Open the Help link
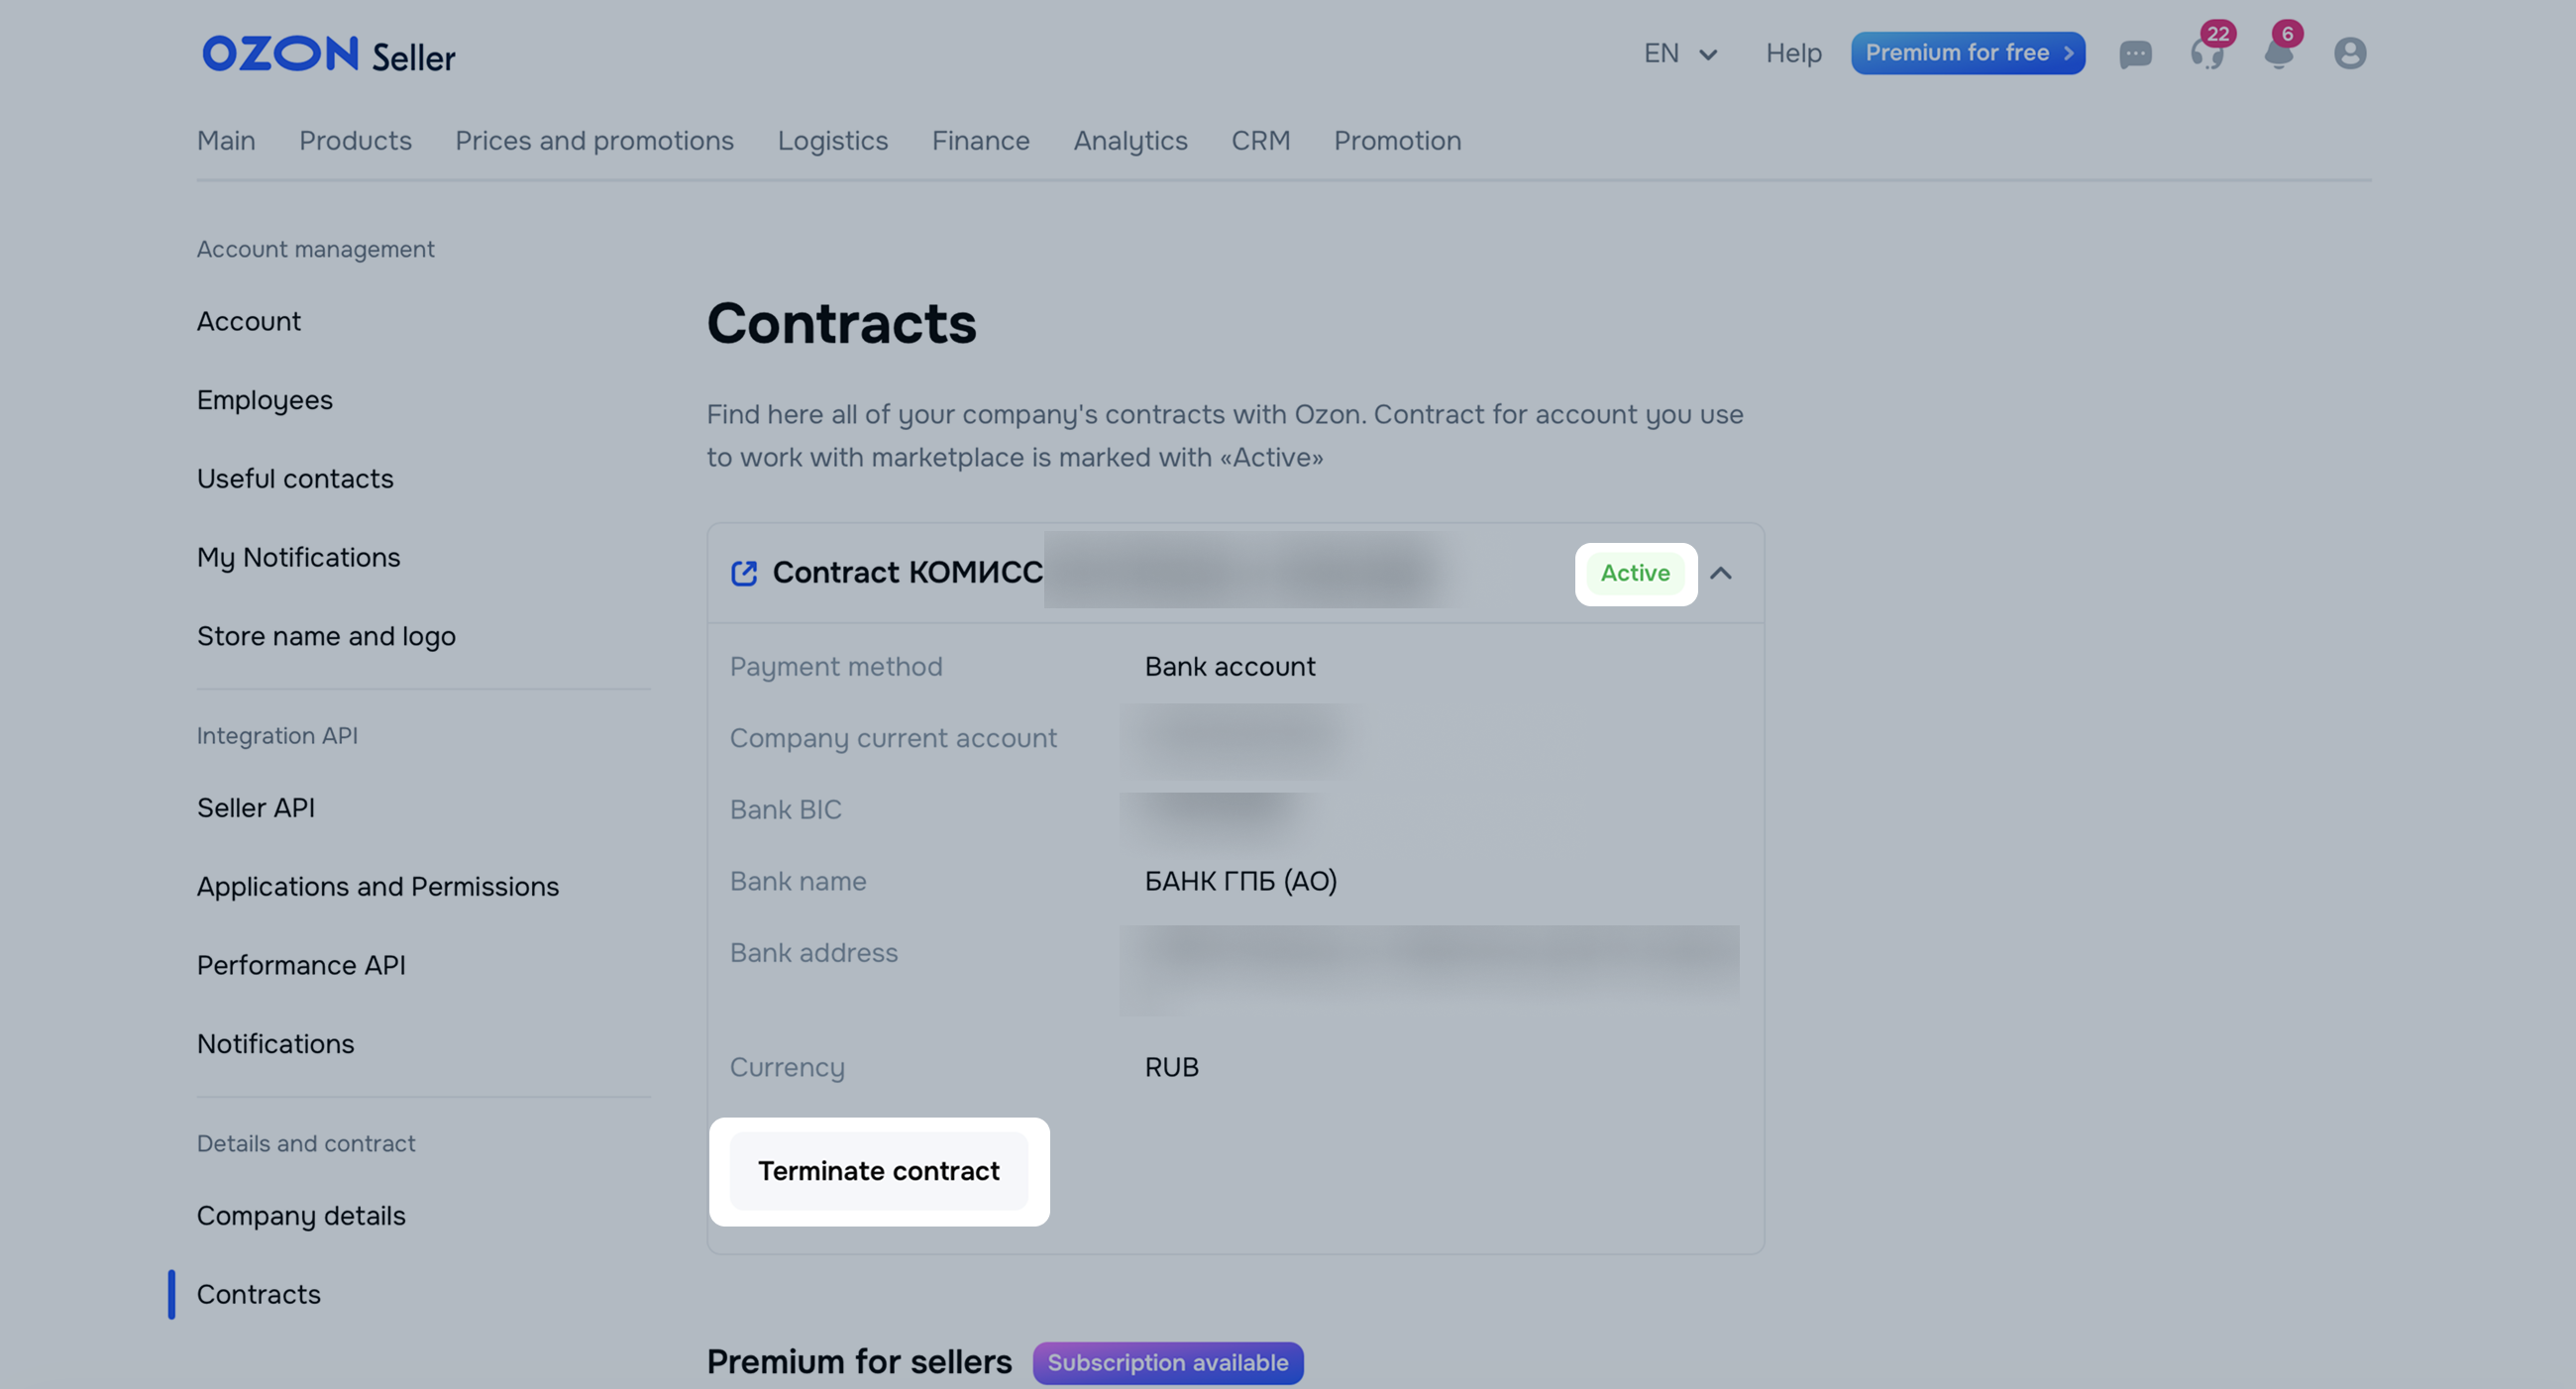This screenshot has width=2576, height=1389. tap(1793, 54)
